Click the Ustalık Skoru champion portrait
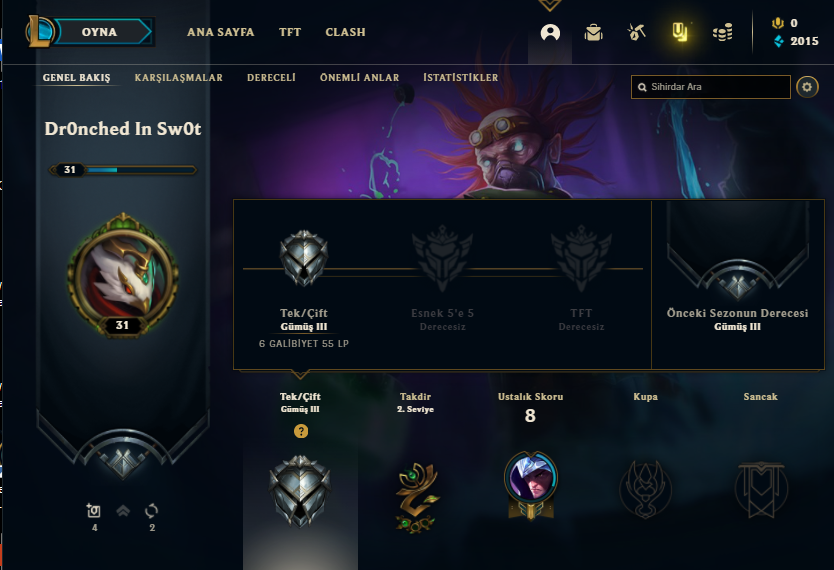This screenshot has height=570, width=834. tap(531, 477)
